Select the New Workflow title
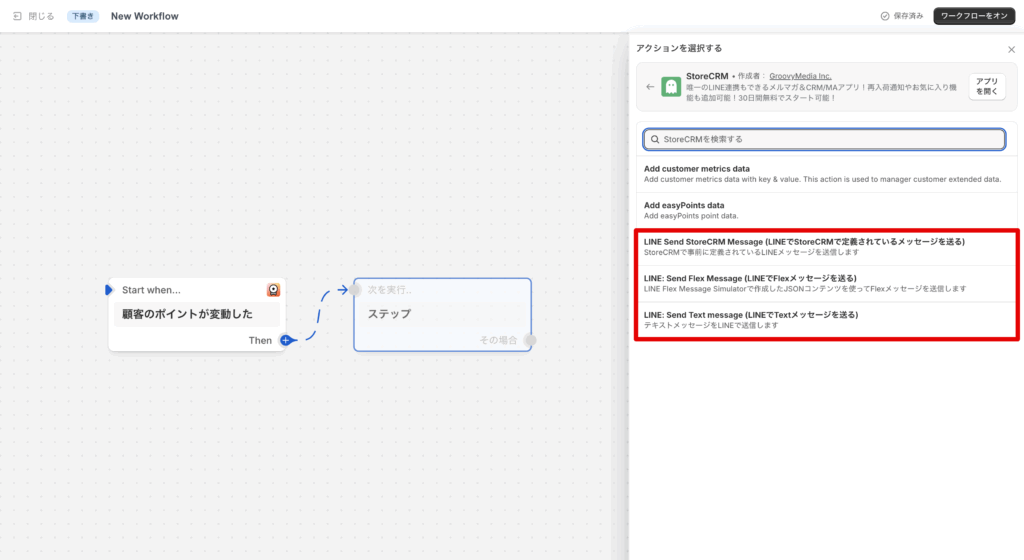The height and width of the screenshot is (560, 1024). [144, 16]
